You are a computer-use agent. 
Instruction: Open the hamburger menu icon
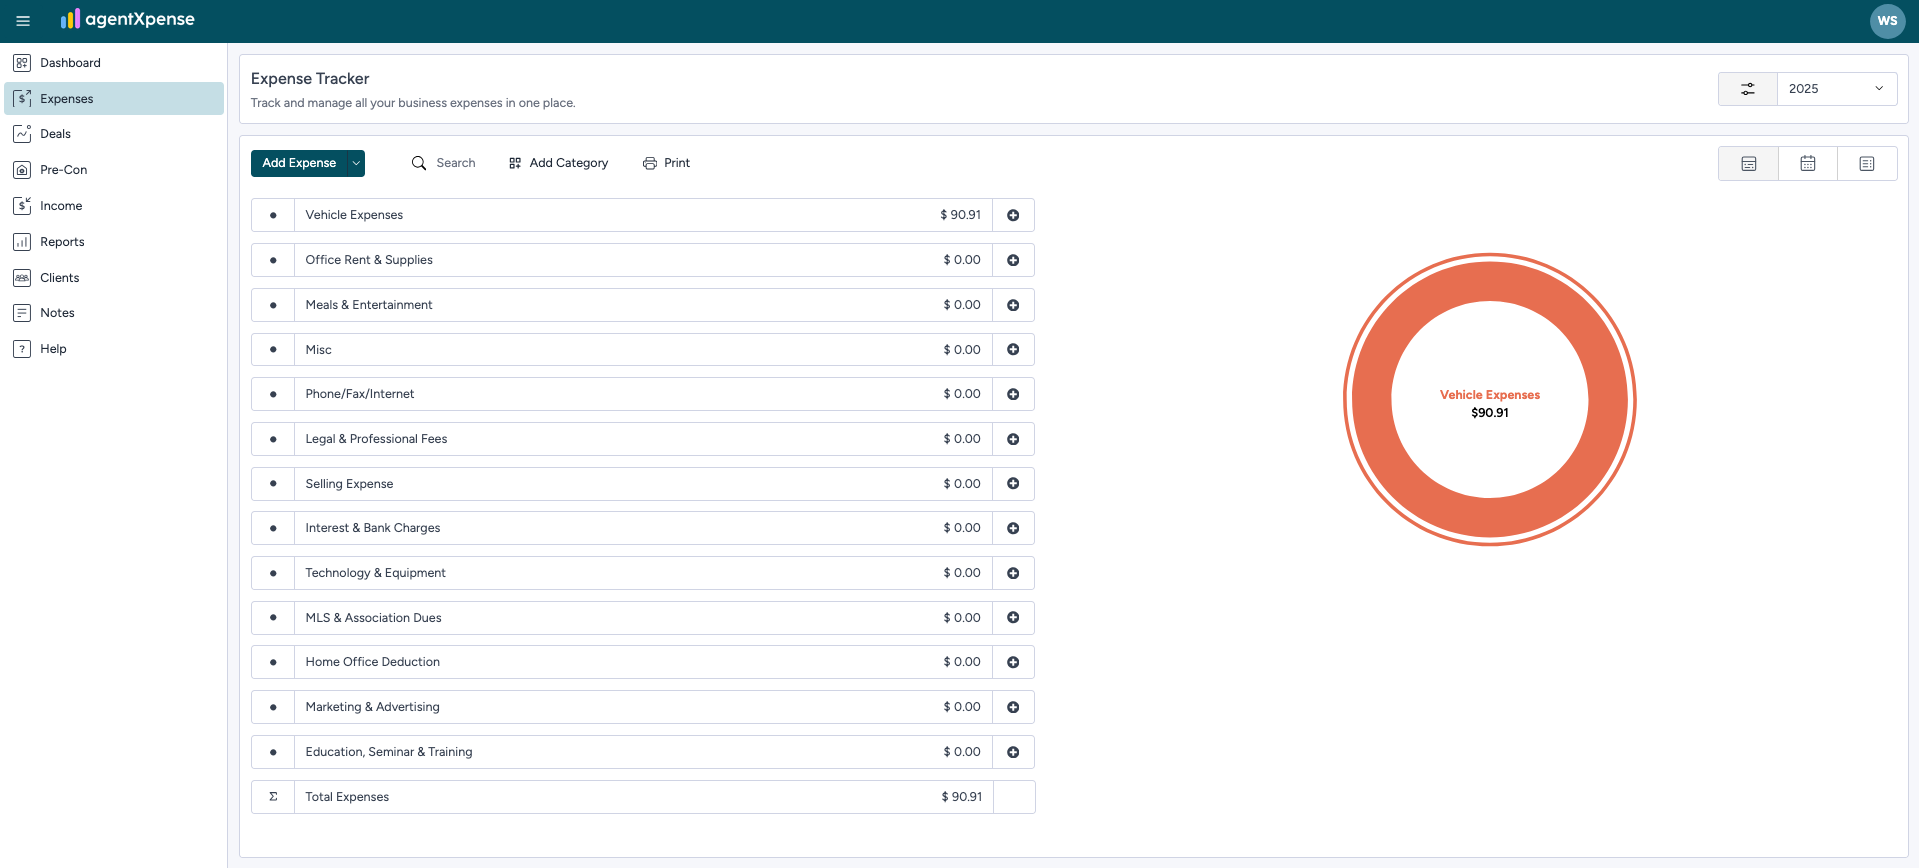tap(23, 21)
